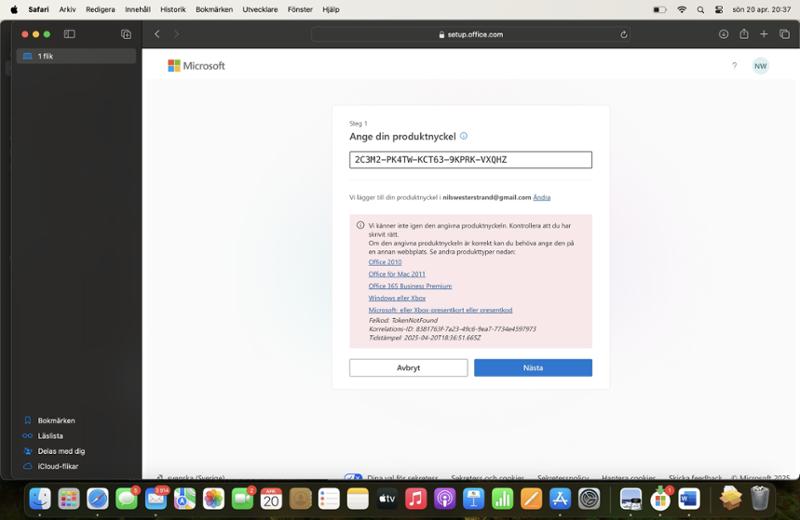Open Maps from the Dock
Screen dimensions: 800x520
(184, 499)
